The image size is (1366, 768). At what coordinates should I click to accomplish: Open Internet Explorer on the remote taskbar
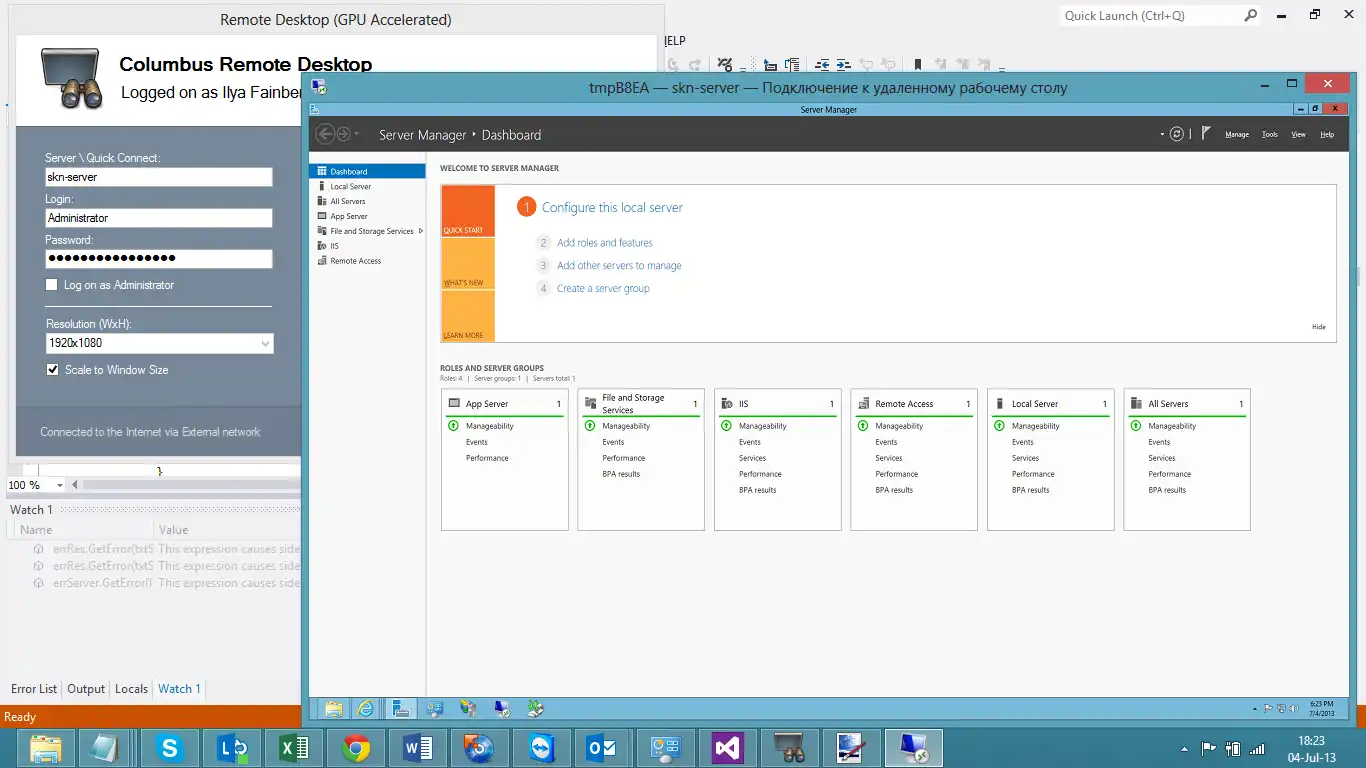[367, 708]
